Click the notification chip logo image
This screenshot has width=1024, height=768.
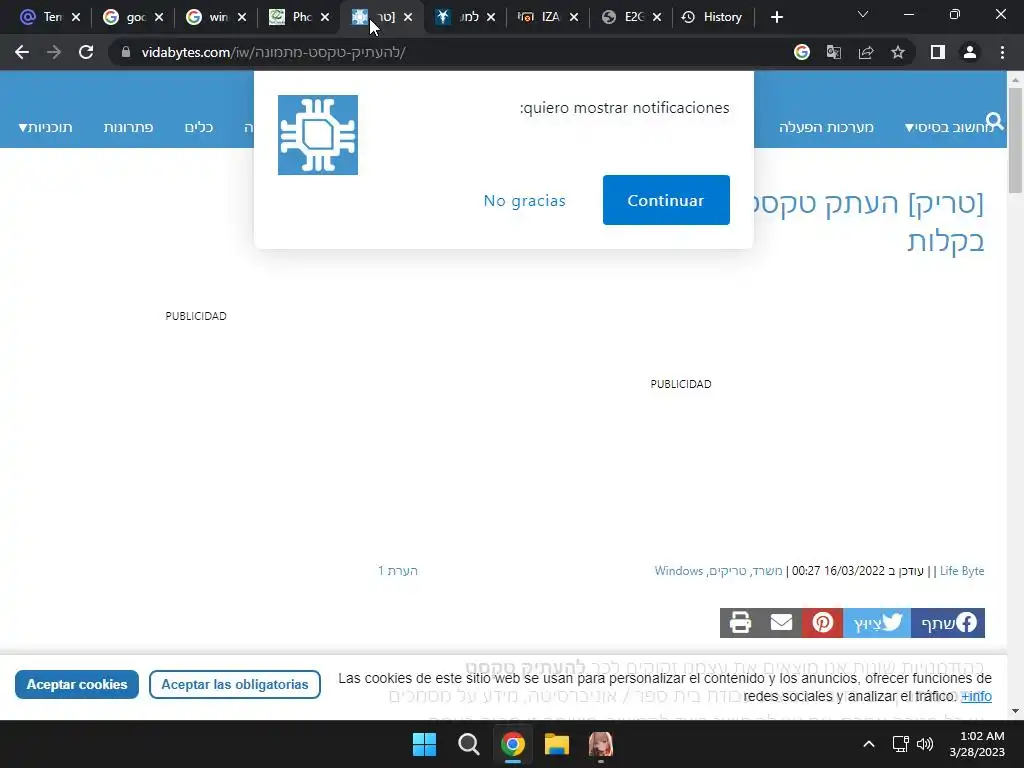pos(318,135)
